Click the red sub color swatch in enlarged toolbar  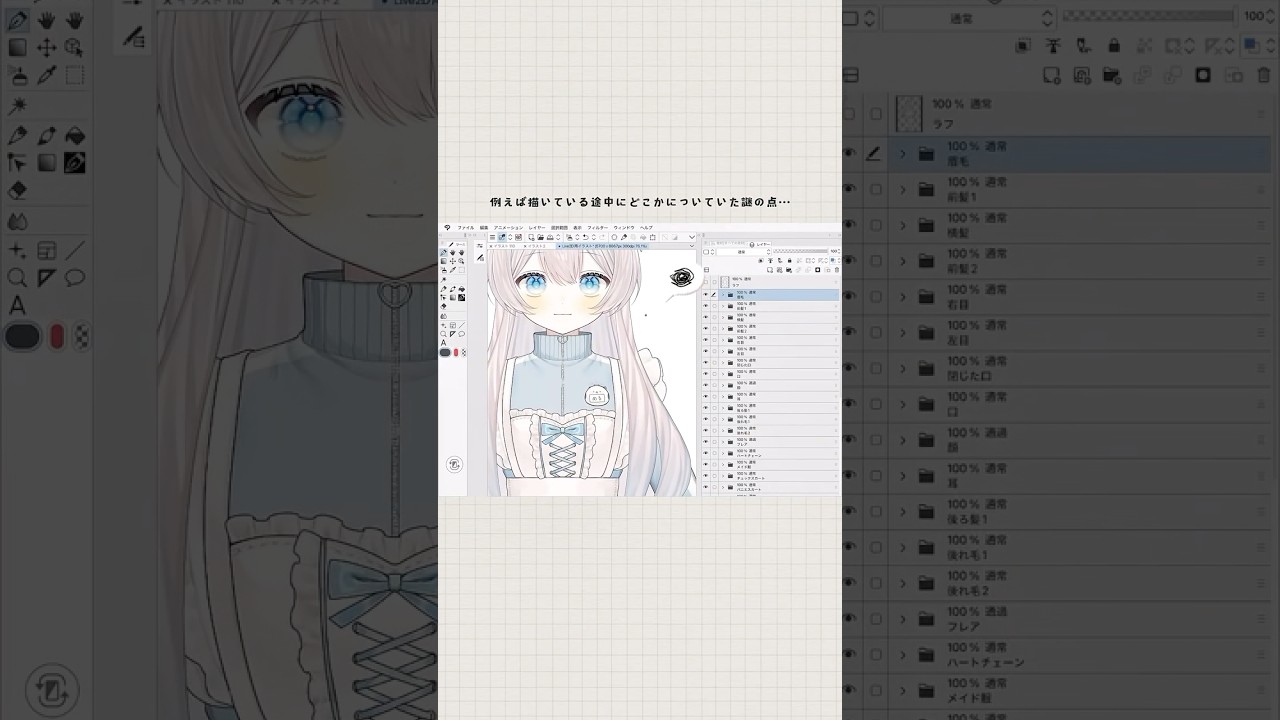pyautogui.click(x=57, y=337)
